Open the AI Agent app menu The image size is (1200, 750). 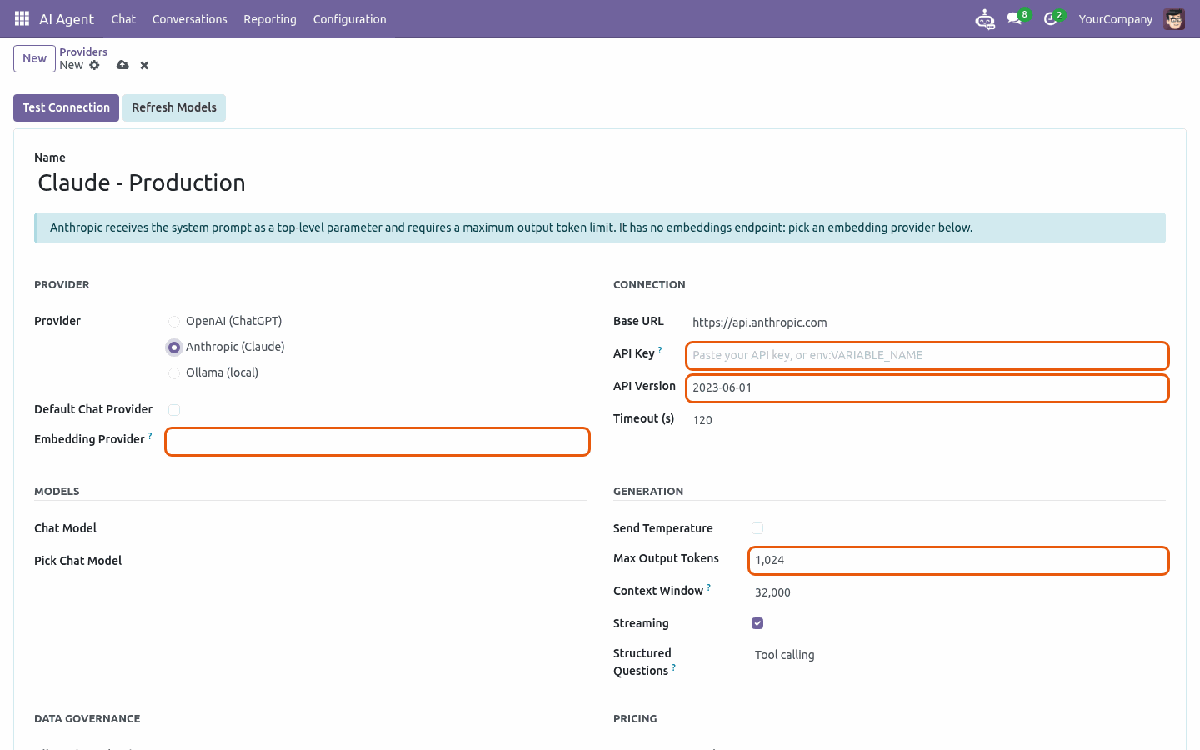pyautogui.click(x=66, y=19)
